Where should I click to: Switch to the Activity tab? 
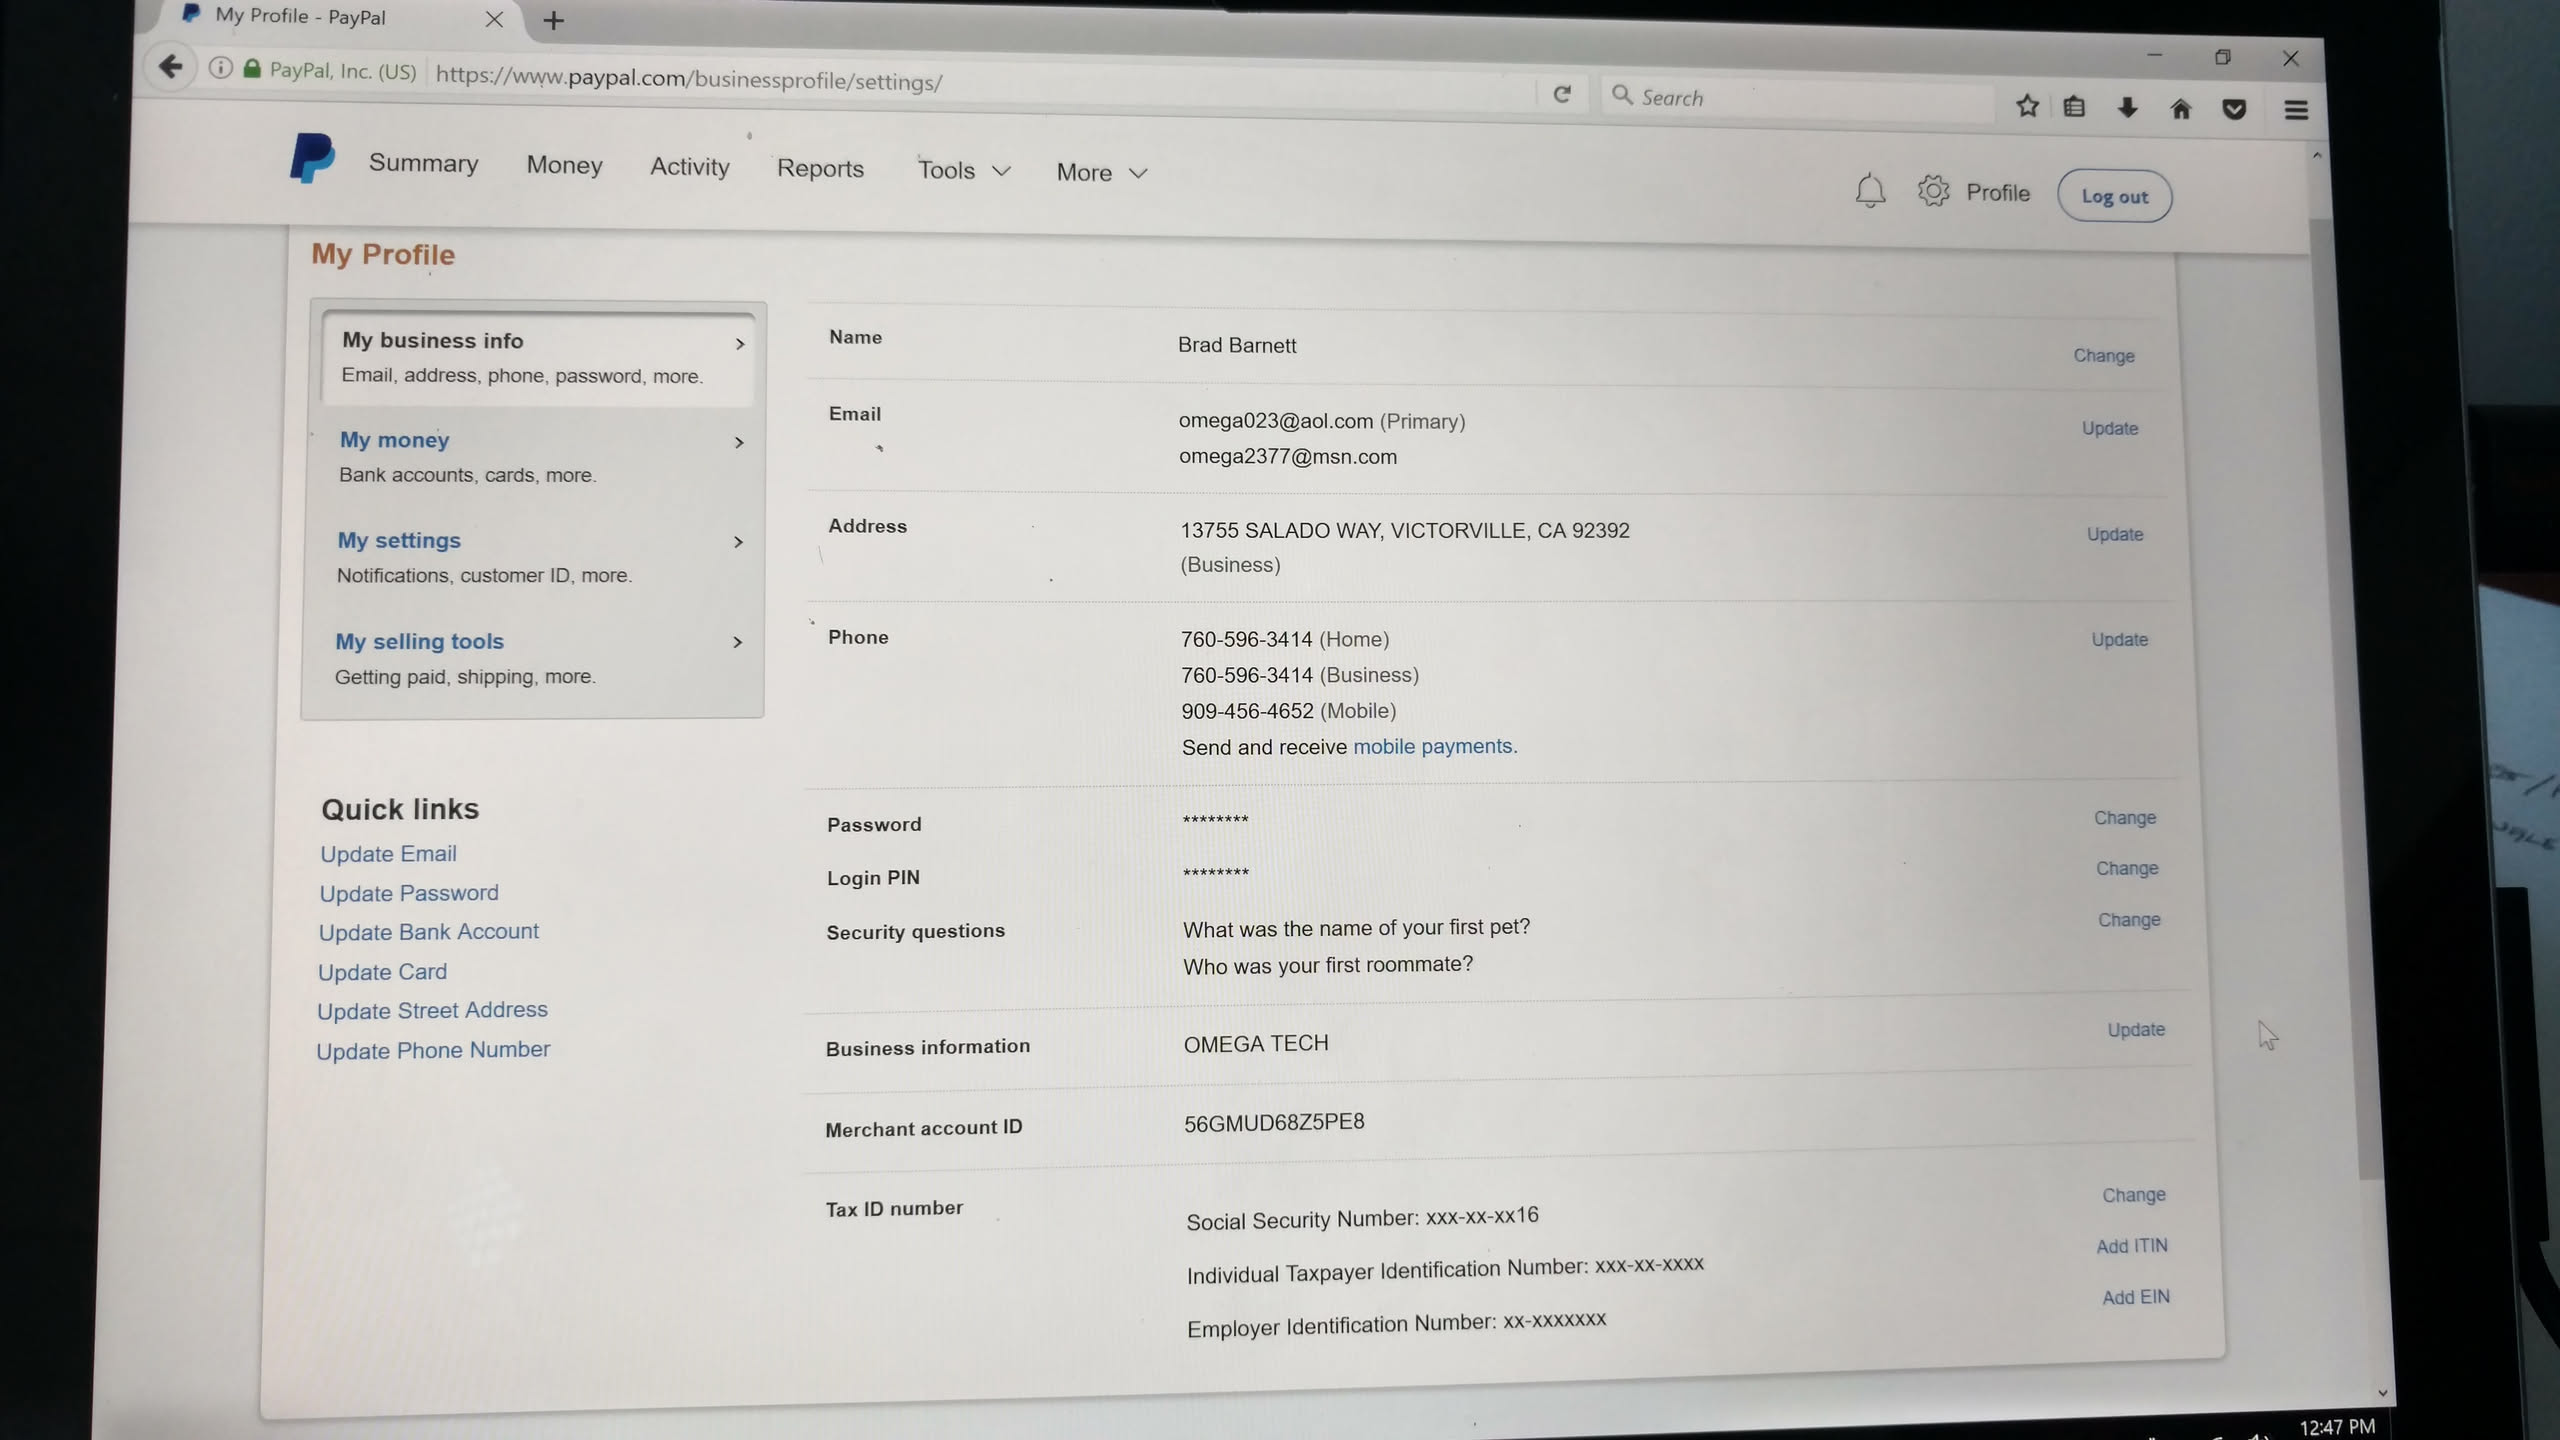click(x=689, y=167)
